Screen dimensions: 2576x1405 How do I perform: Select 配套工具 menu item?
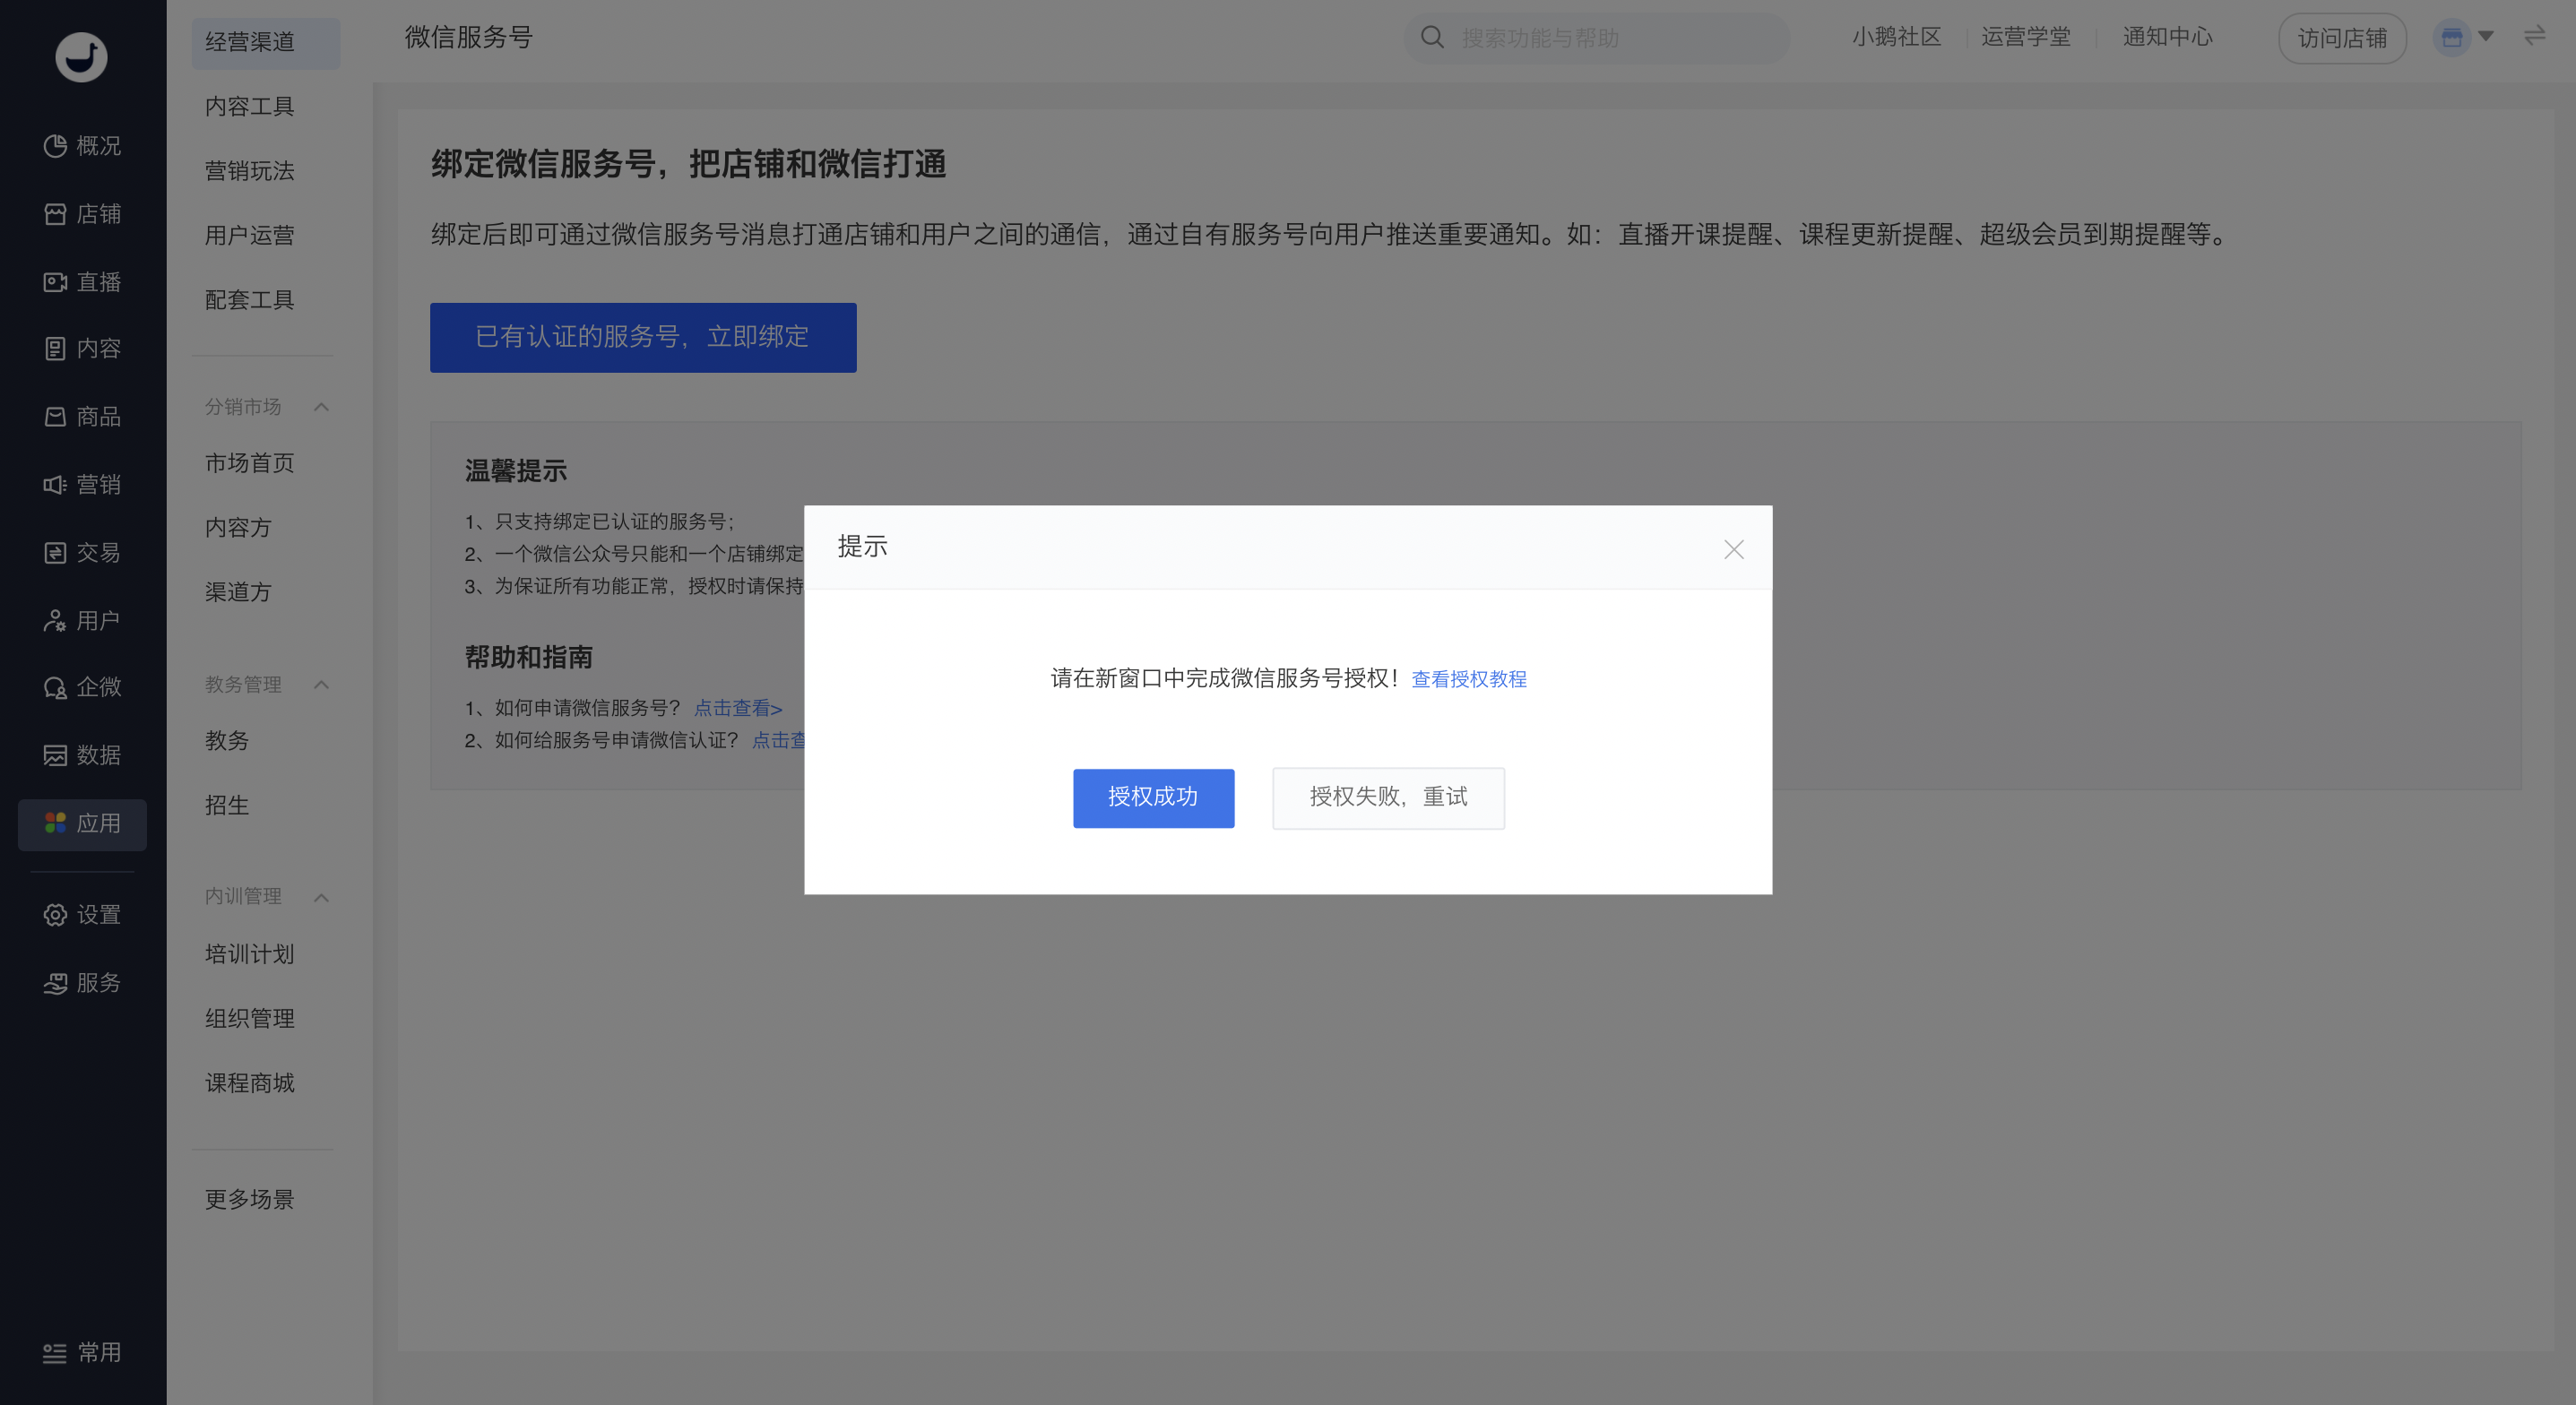click(250, 300)
